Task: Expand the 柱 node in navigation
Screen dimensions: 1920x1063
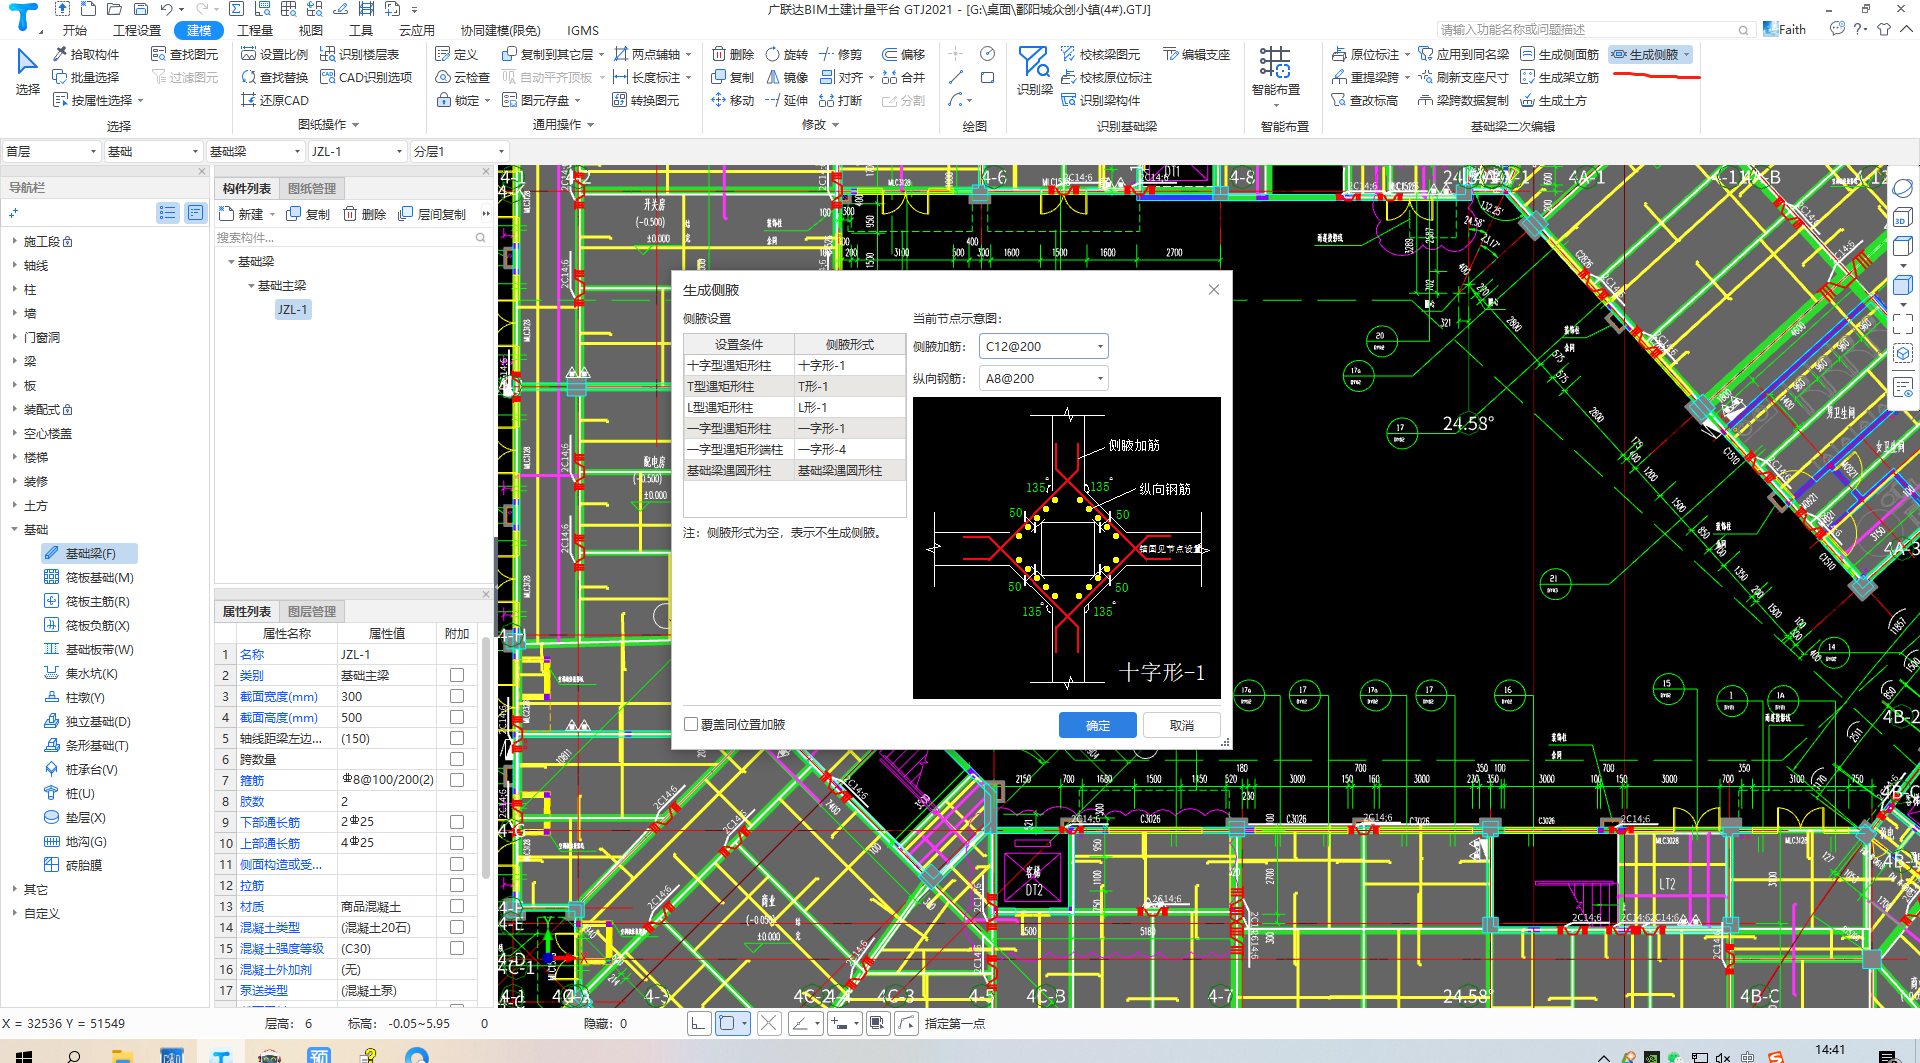Action: pyautogui.click(x=15, y=289)
